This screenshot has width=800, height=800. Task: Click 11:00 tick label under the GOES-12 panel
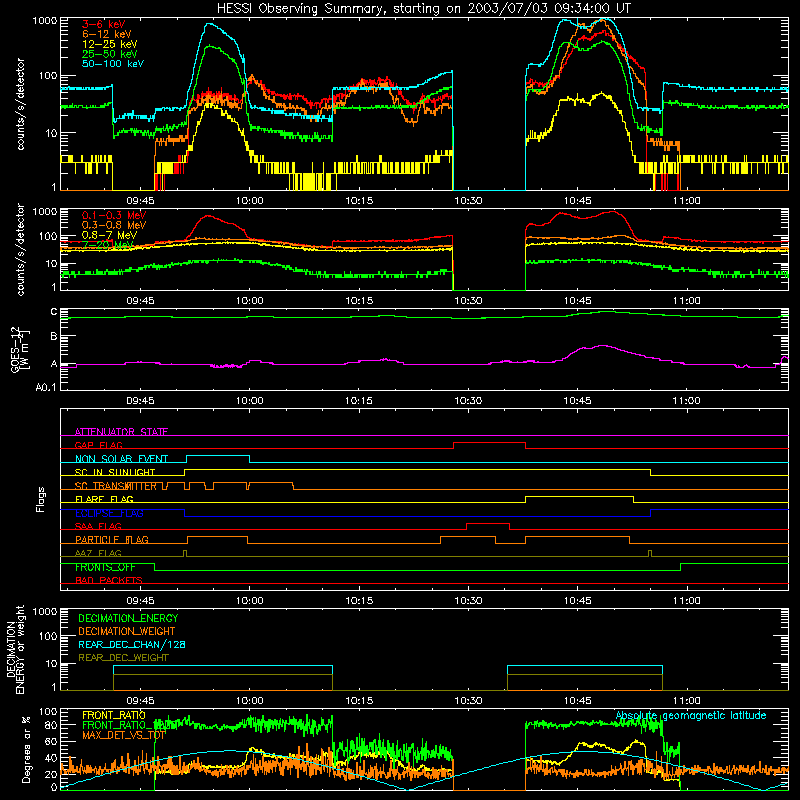(x=686, y=401)
